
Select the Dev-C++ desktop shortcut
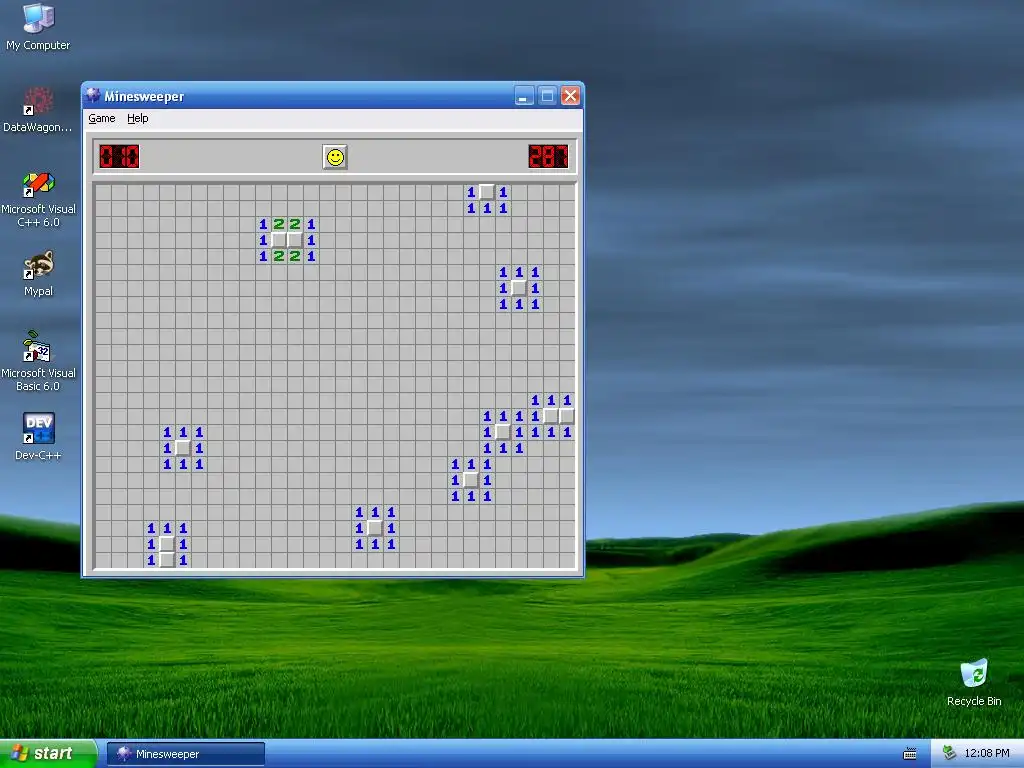coord(38,436)
